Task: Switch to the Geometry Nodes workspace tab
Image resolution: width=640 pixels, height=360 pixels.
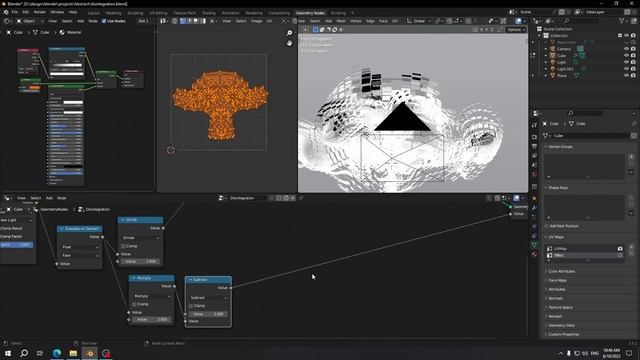Action: 310,13
